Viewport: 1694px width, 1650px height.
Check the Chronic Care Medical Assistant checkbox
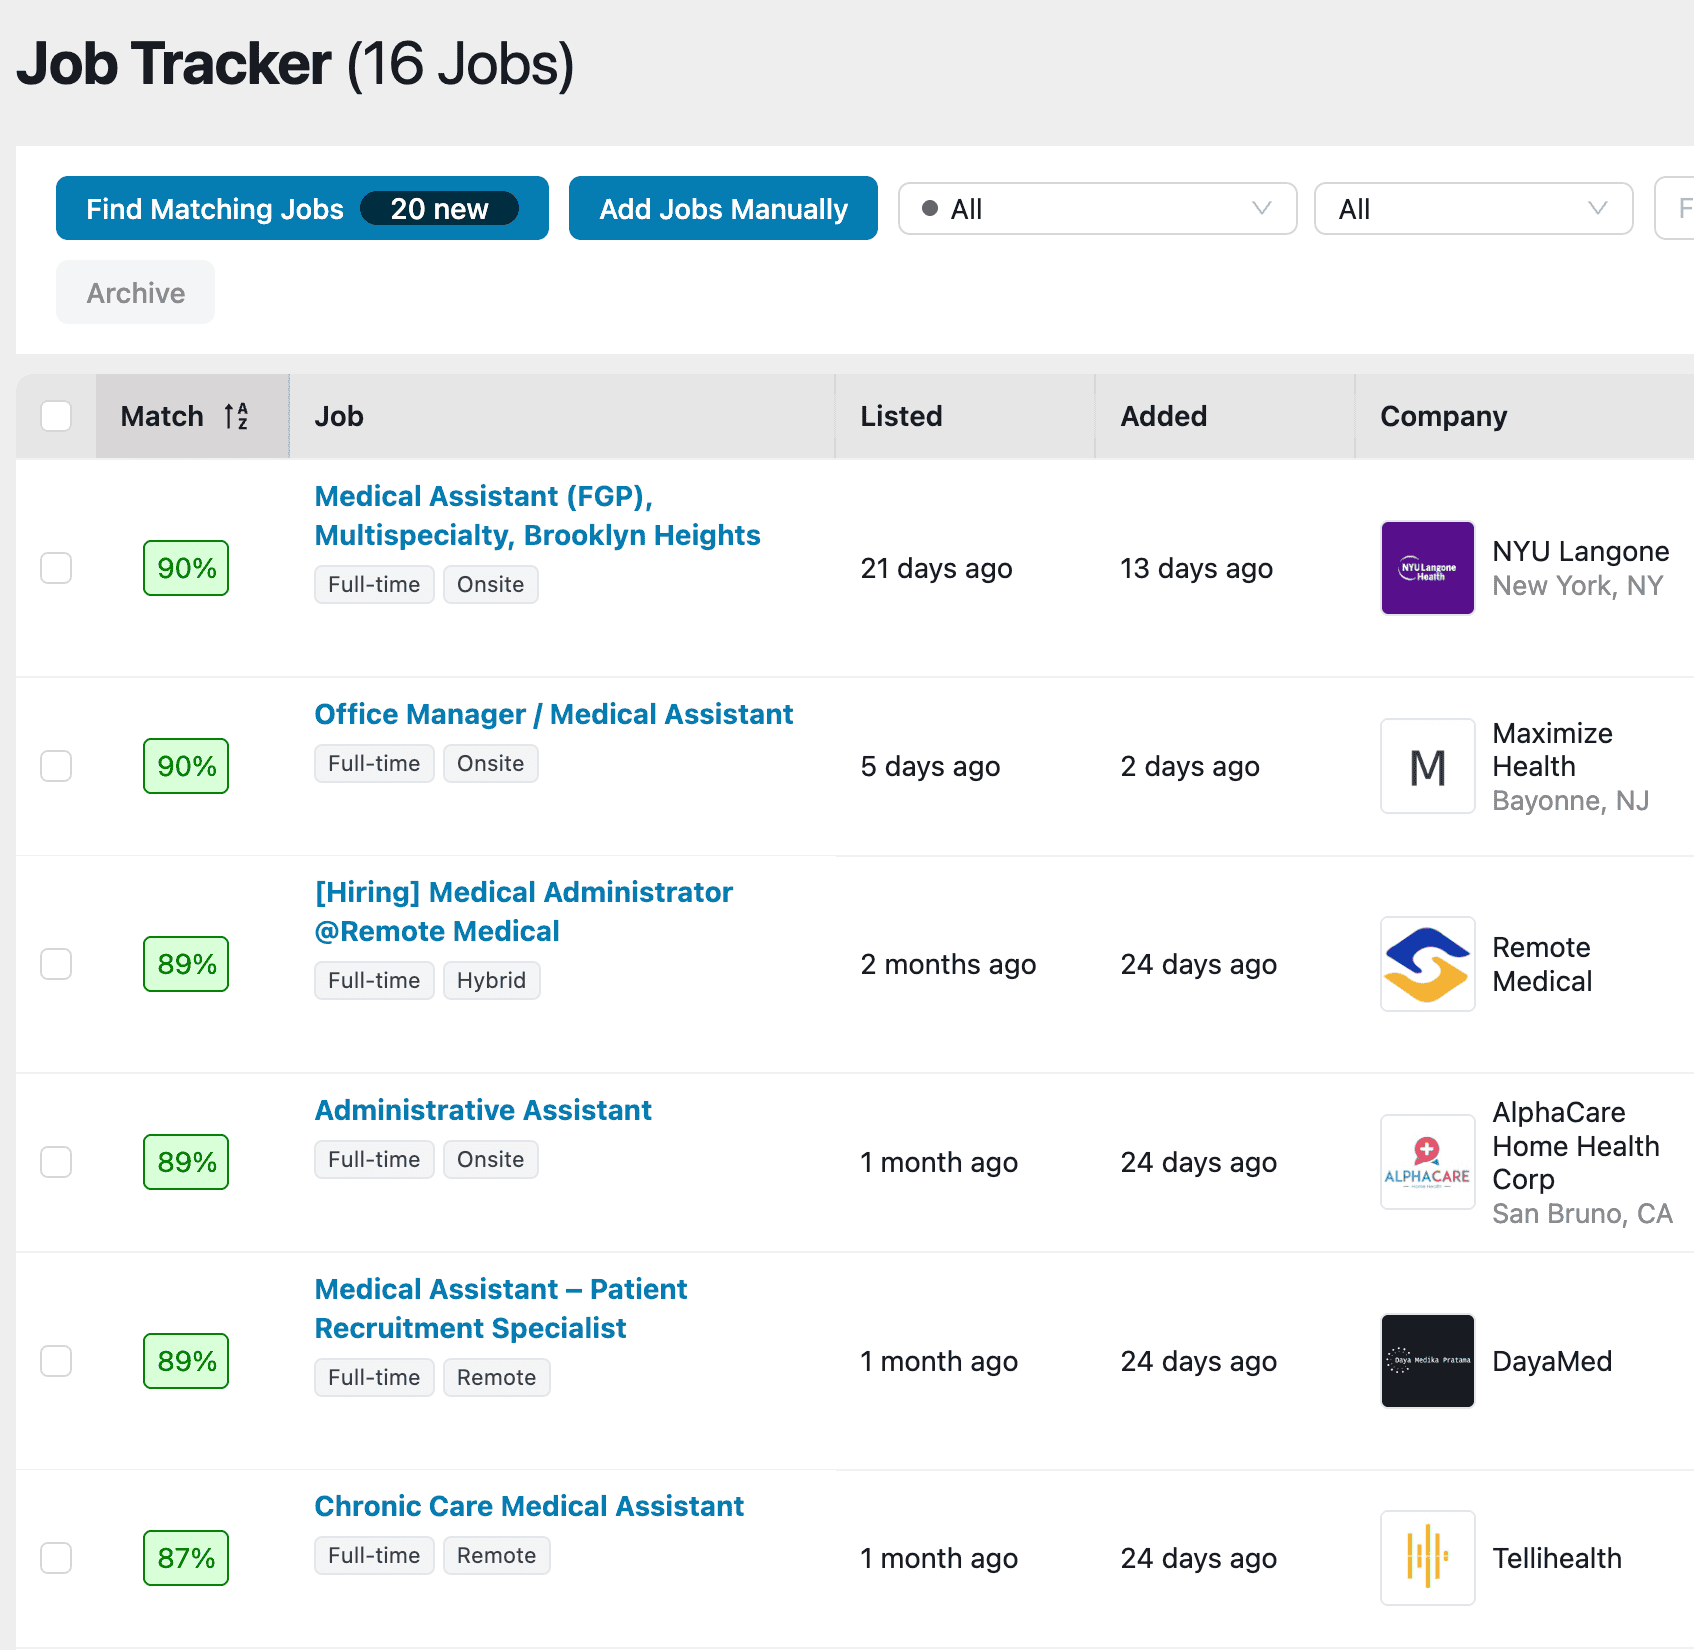(56, 1558)
